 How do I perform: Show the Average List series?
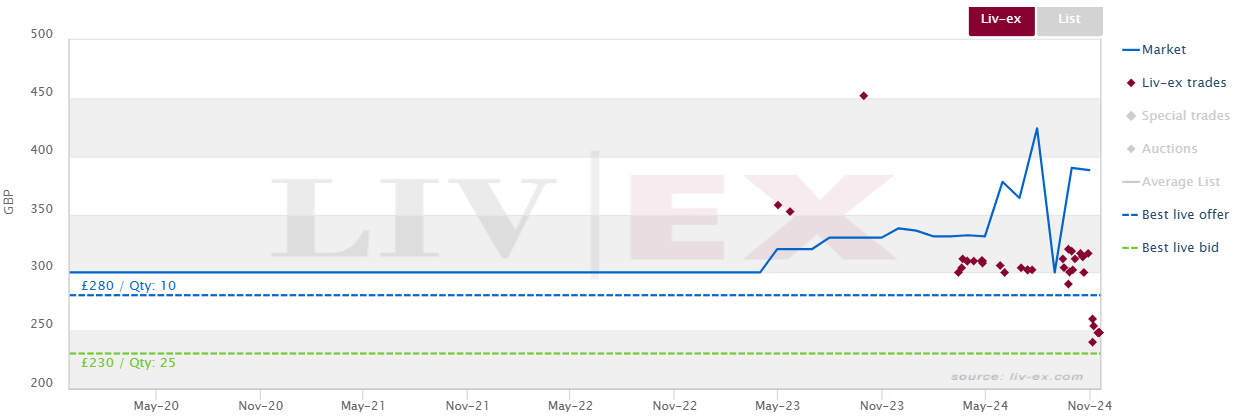click(1172, 181)
